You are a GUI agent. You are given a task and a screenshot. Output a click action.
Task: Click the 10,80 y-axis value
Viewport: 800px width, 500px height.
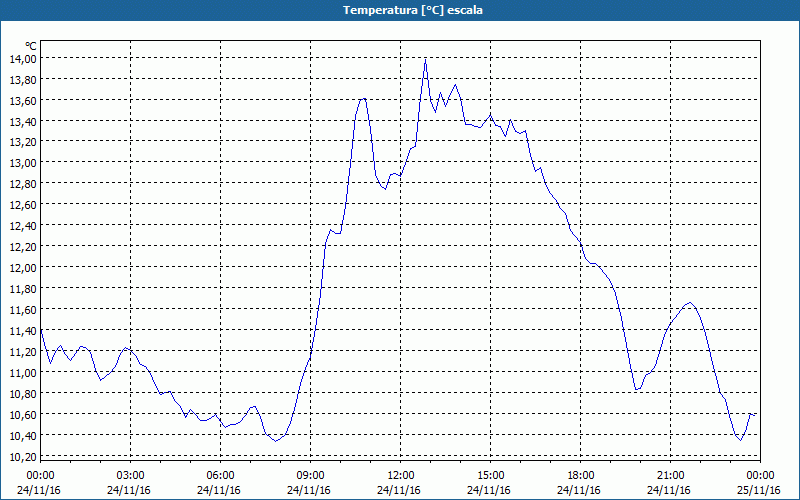[x=23, y=393]
